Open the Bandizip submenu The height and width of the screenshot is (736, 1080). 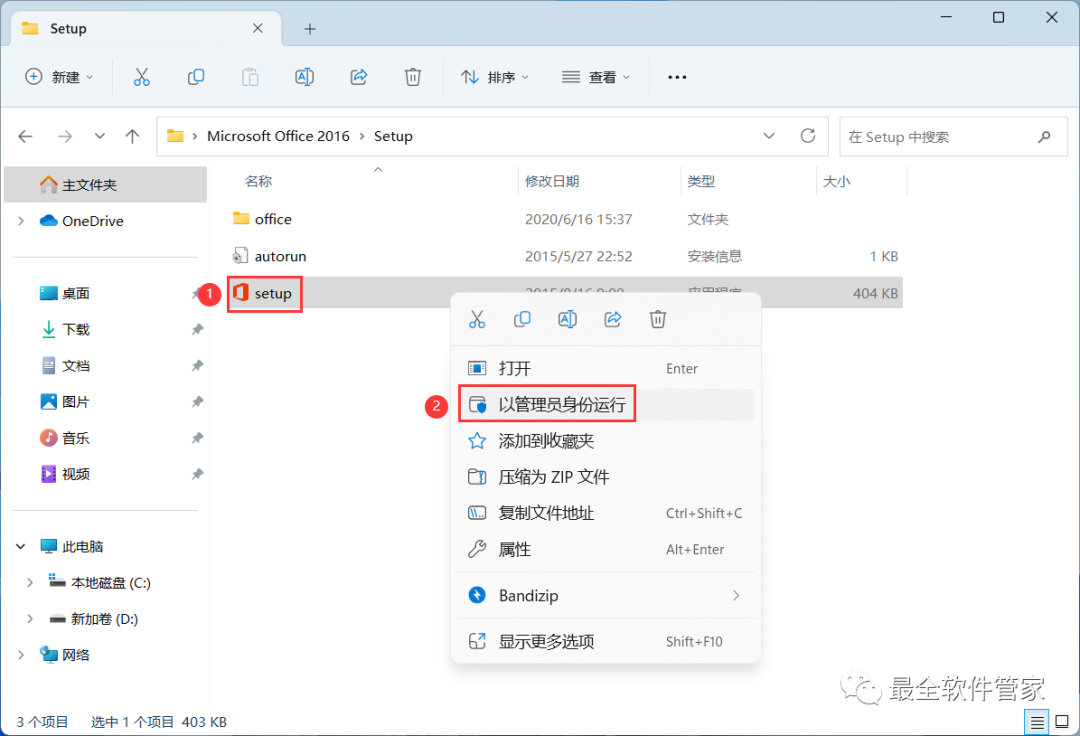coord(606,596)
